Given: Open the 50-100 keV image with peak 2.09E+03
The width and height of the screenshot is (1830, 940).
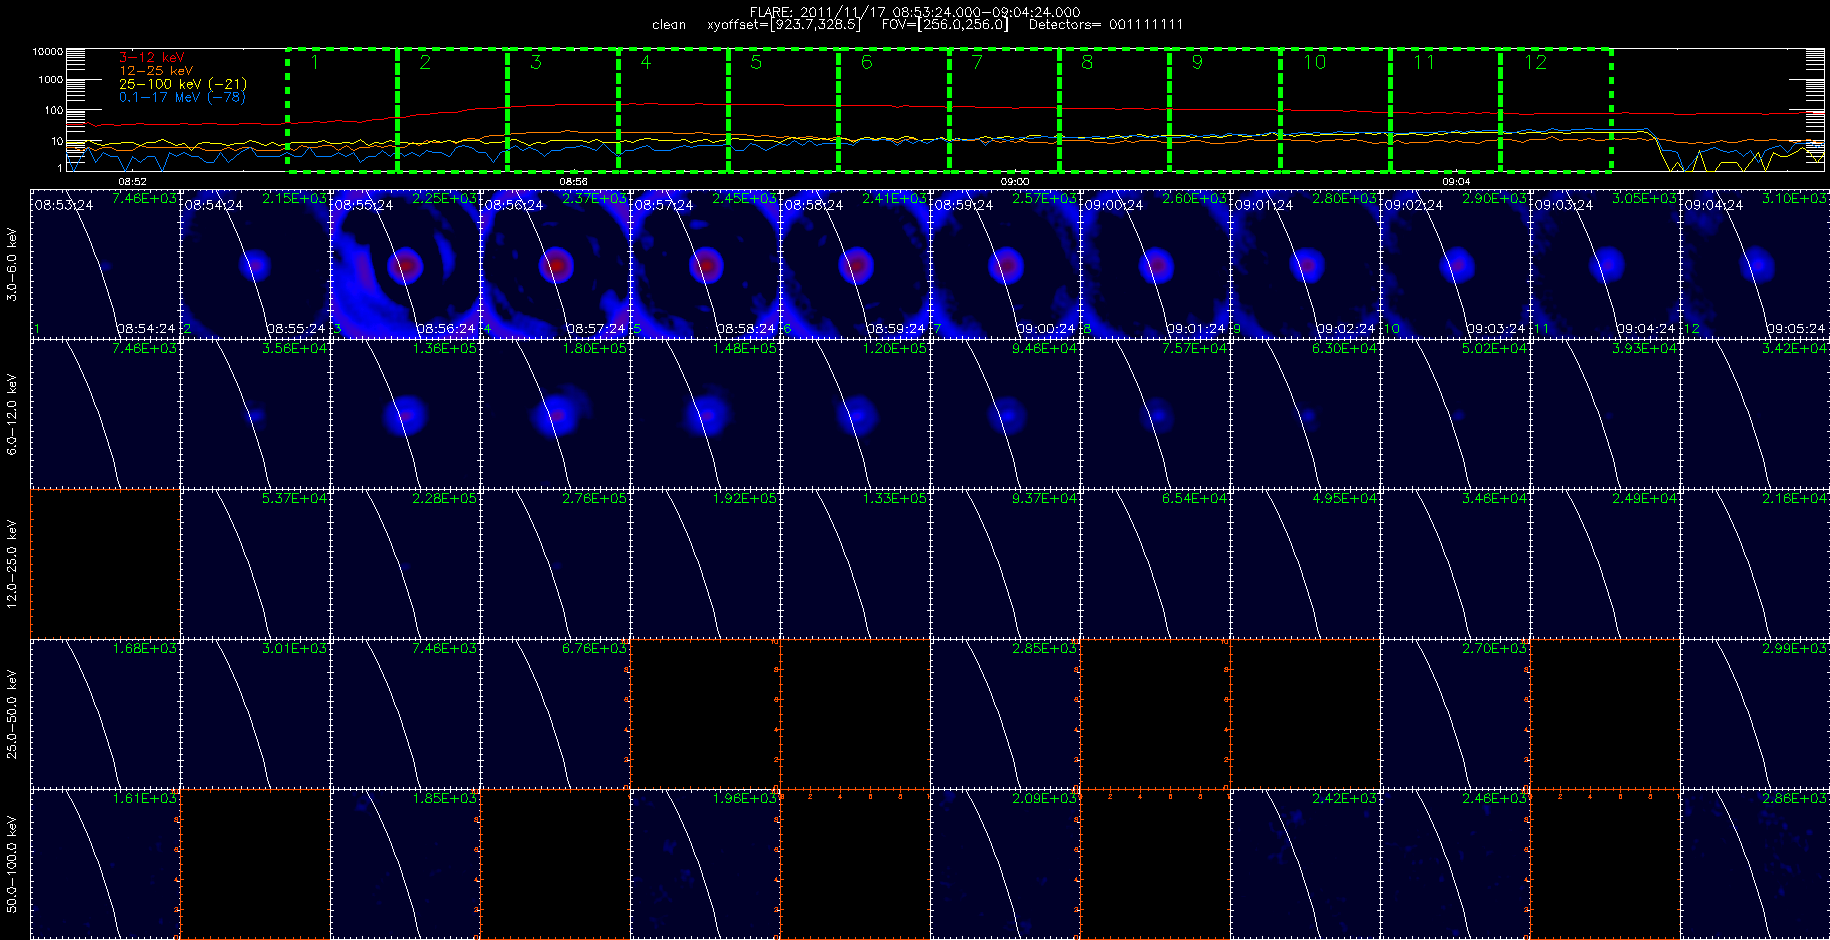Looking at the screenshot, I should pyautogui.click(x=1005, y=864).
